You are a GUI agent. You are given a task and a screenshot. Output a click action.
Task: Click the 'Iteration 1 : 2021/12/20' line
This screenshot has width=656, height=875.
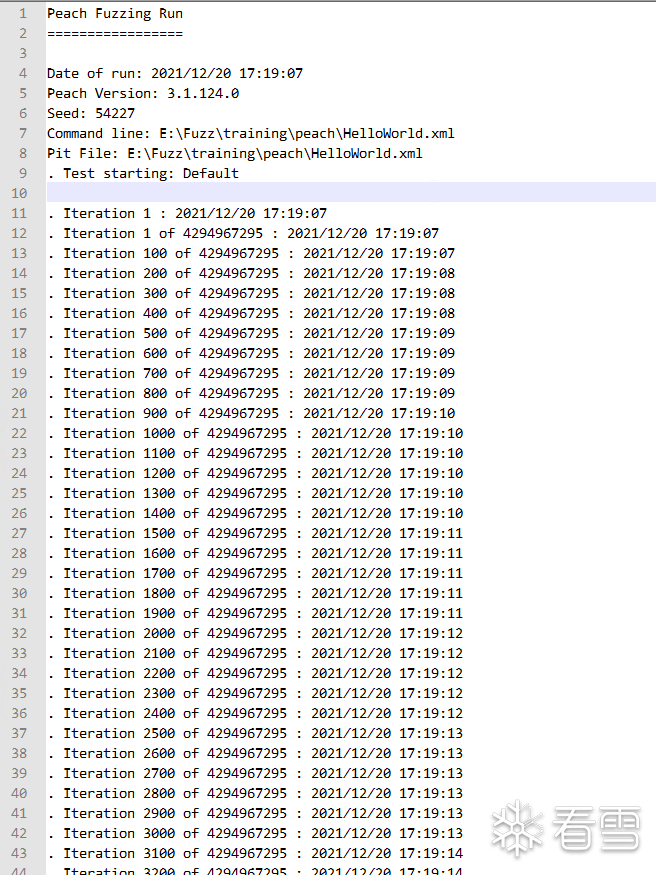(187, 213)
